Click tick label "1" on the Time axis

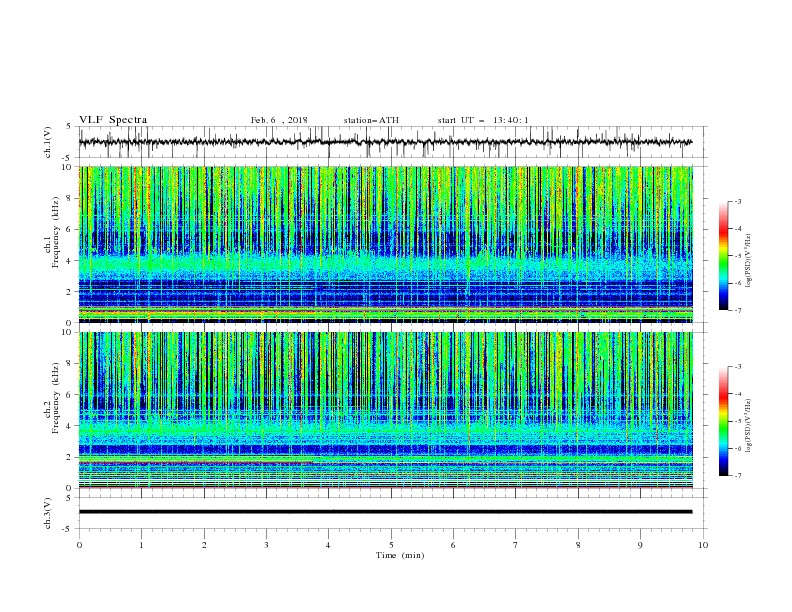click(x=141, y=545)
